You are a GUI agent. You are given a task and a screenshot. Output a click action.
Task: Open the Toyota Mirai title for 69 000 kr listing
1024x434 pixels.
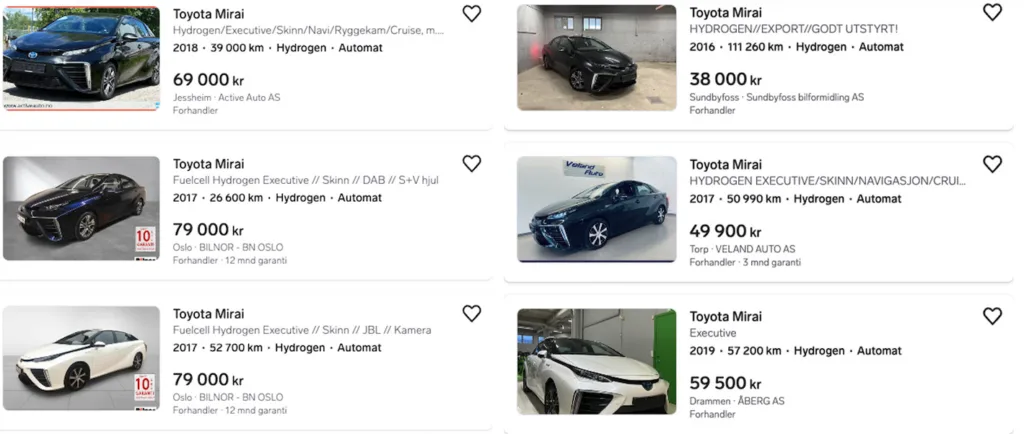[x=208, y=14]
